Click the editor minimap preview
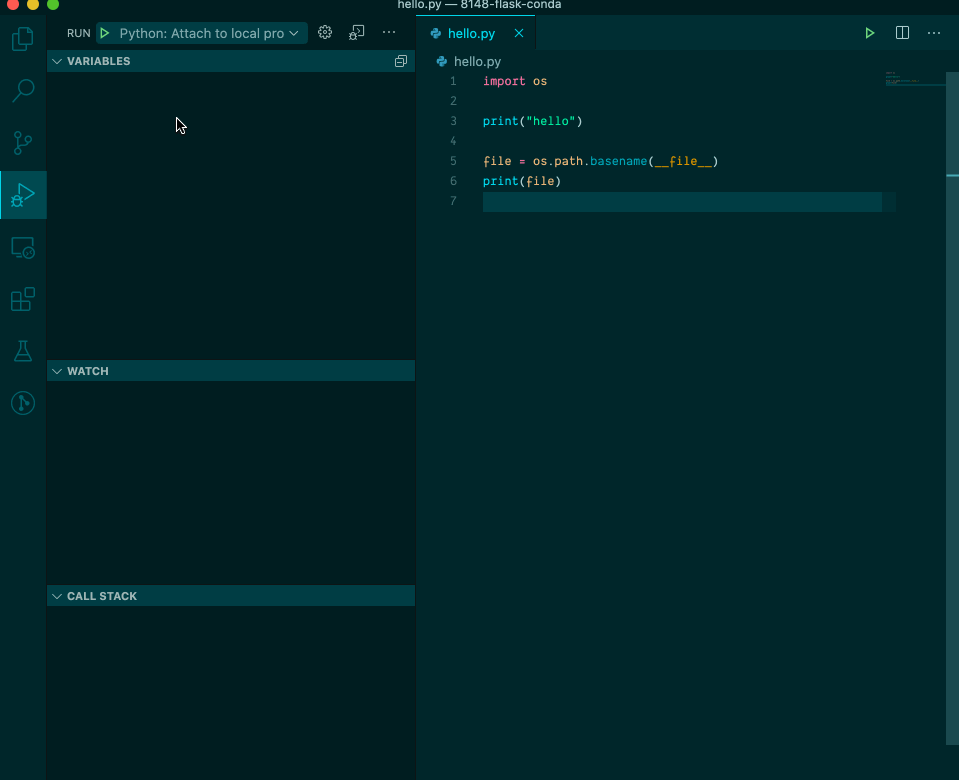The height and width of the screenshot is (780, 959). click(914, 80)
